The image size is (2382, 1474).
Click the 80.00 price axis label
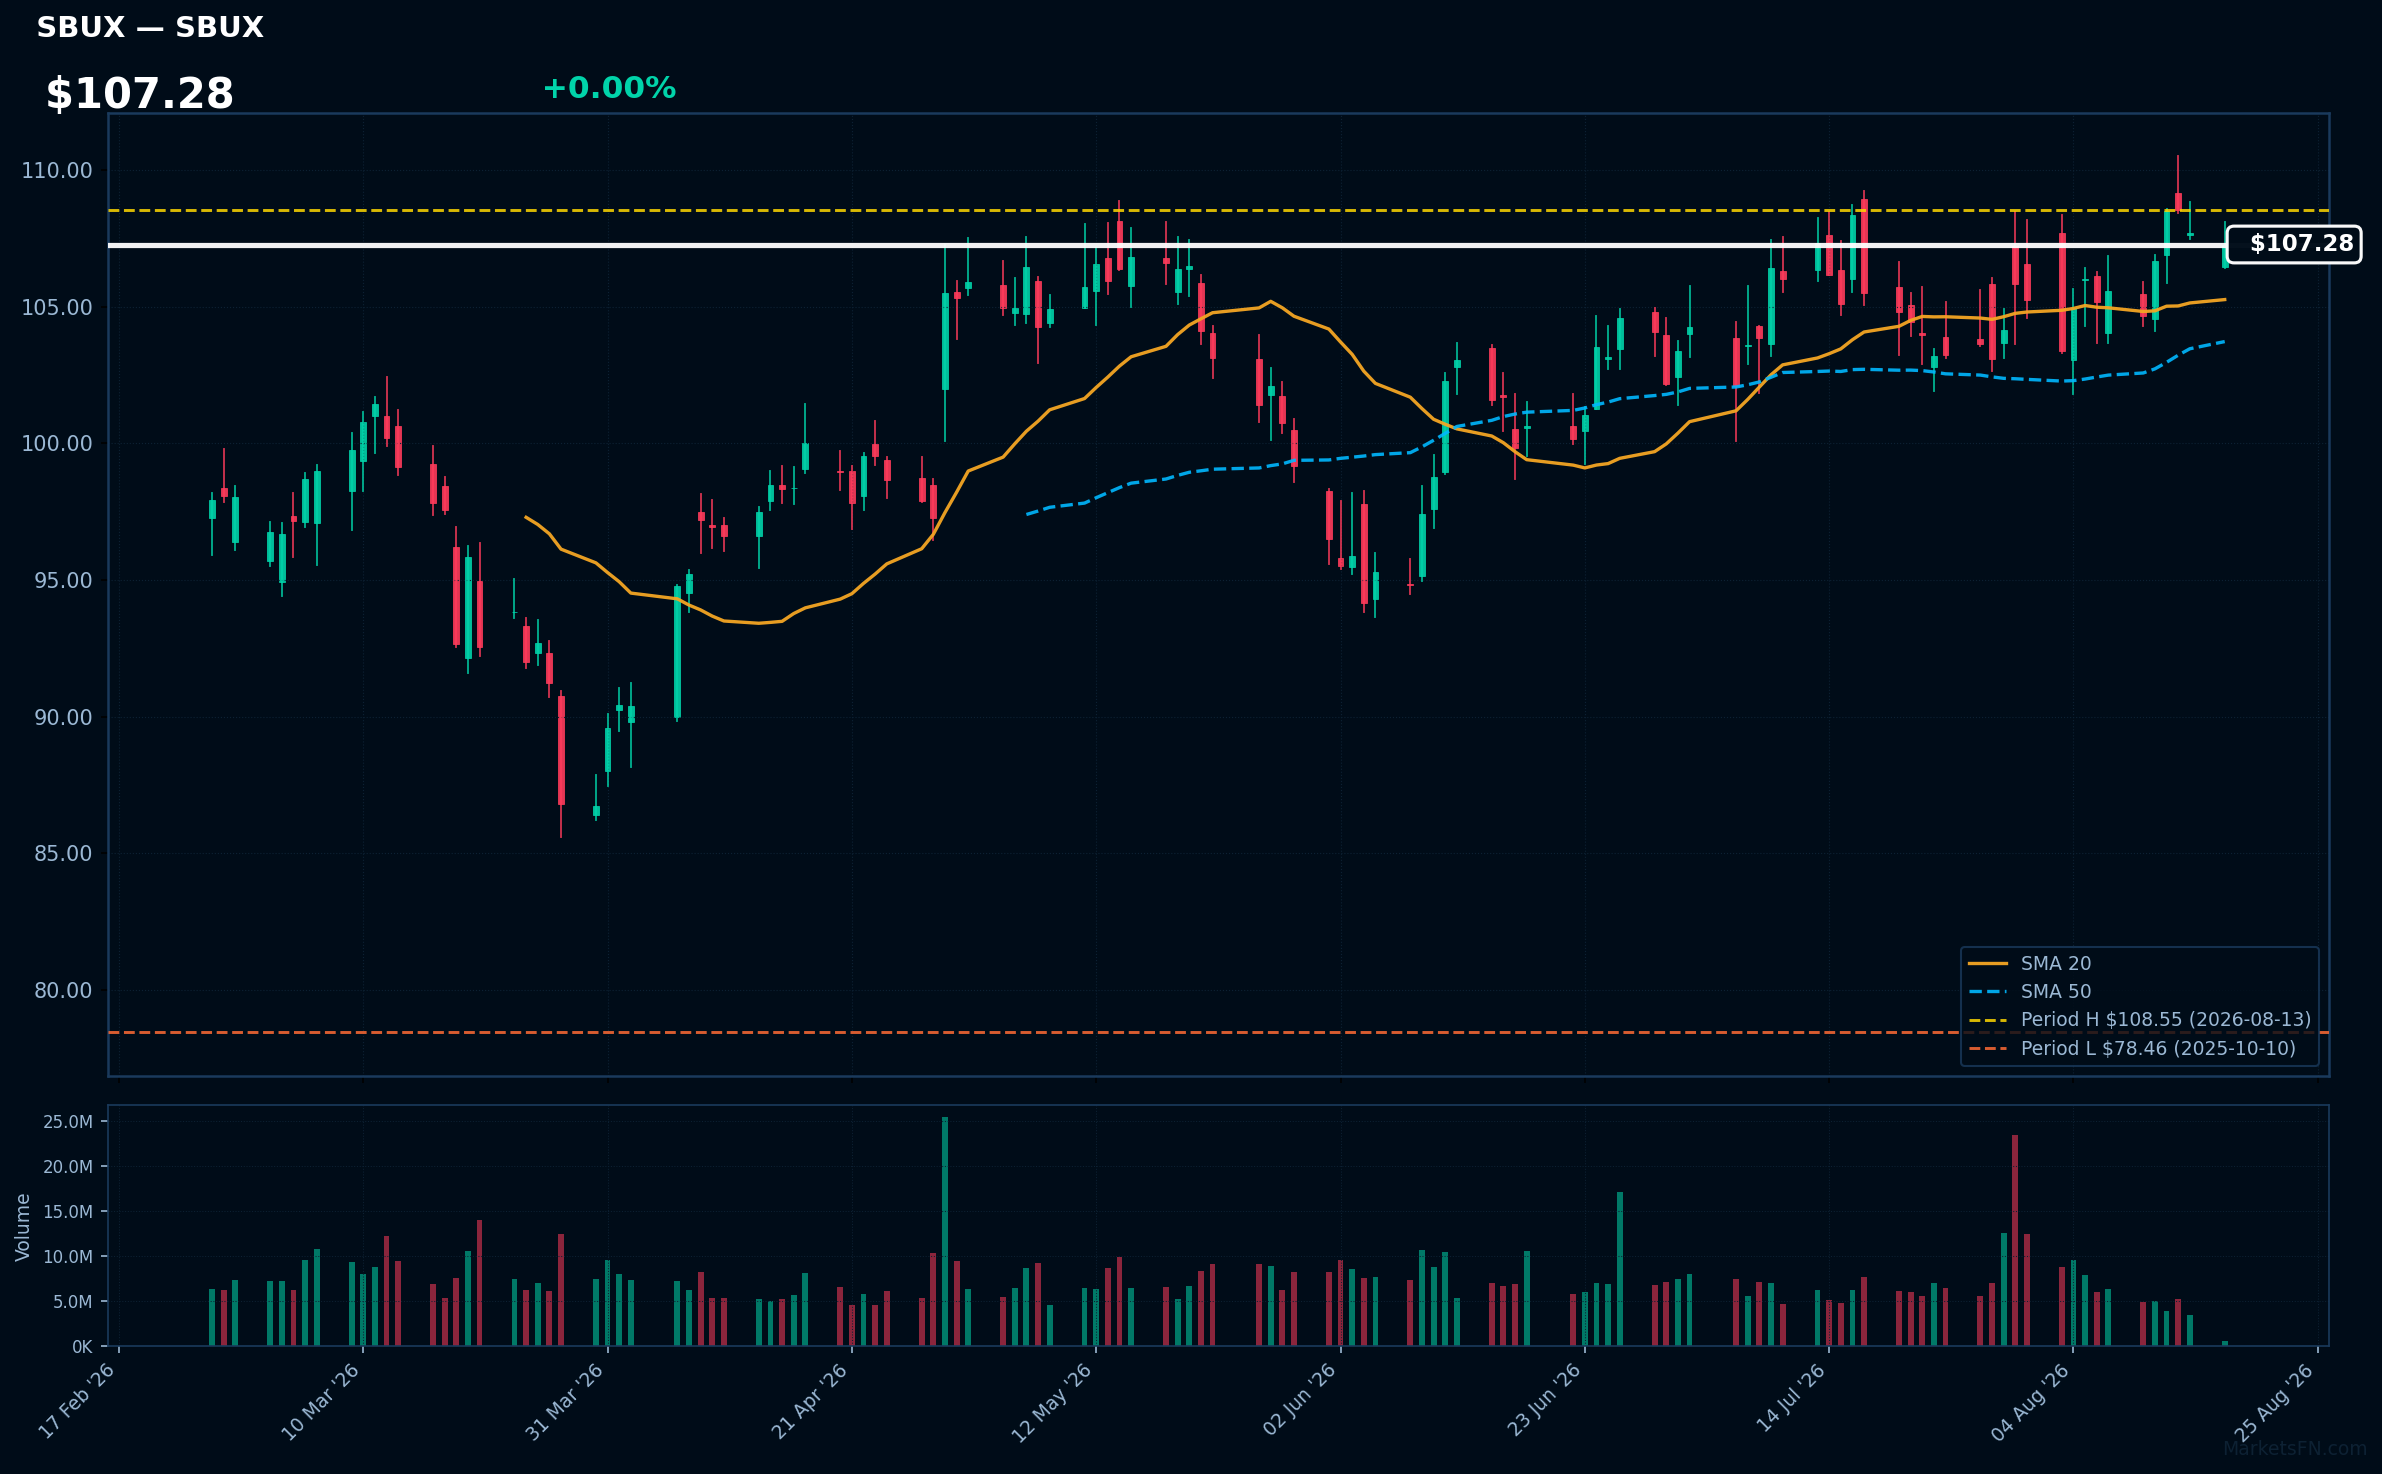(63, 991)
